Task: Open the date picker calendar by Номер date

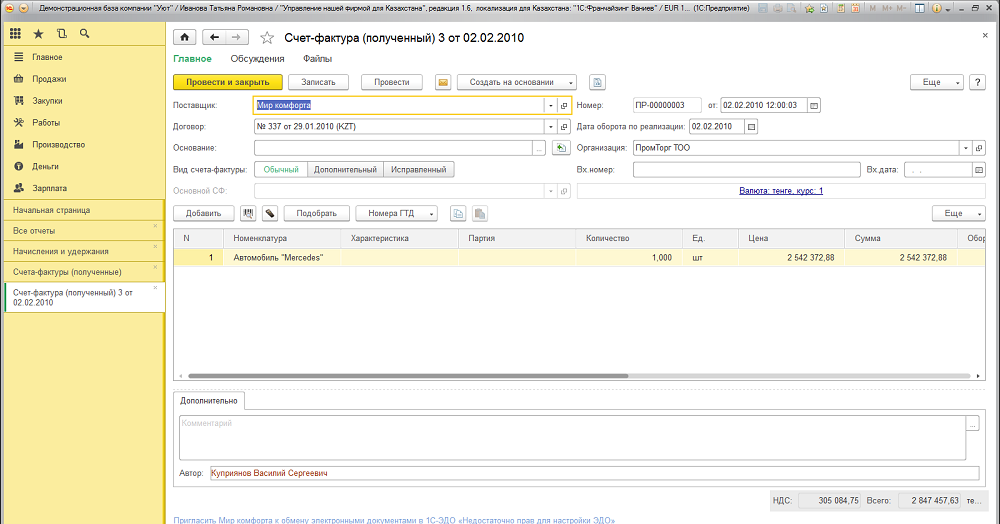Action: click(x=814, y=105)
